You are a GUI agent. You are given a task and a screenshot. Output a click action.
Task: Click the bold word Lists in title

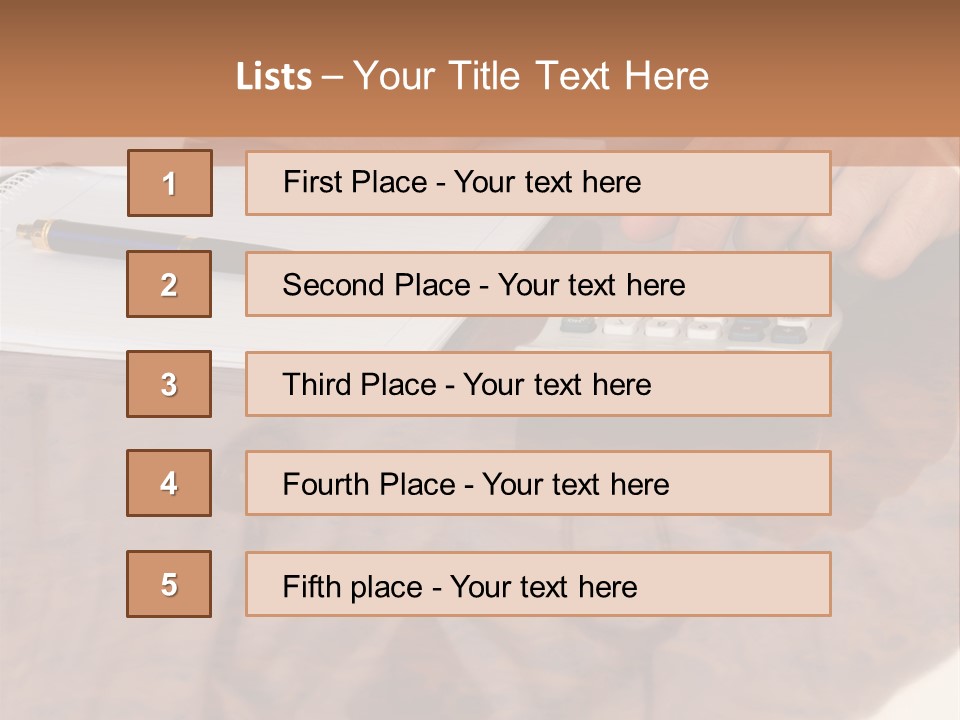pos(274,77)
